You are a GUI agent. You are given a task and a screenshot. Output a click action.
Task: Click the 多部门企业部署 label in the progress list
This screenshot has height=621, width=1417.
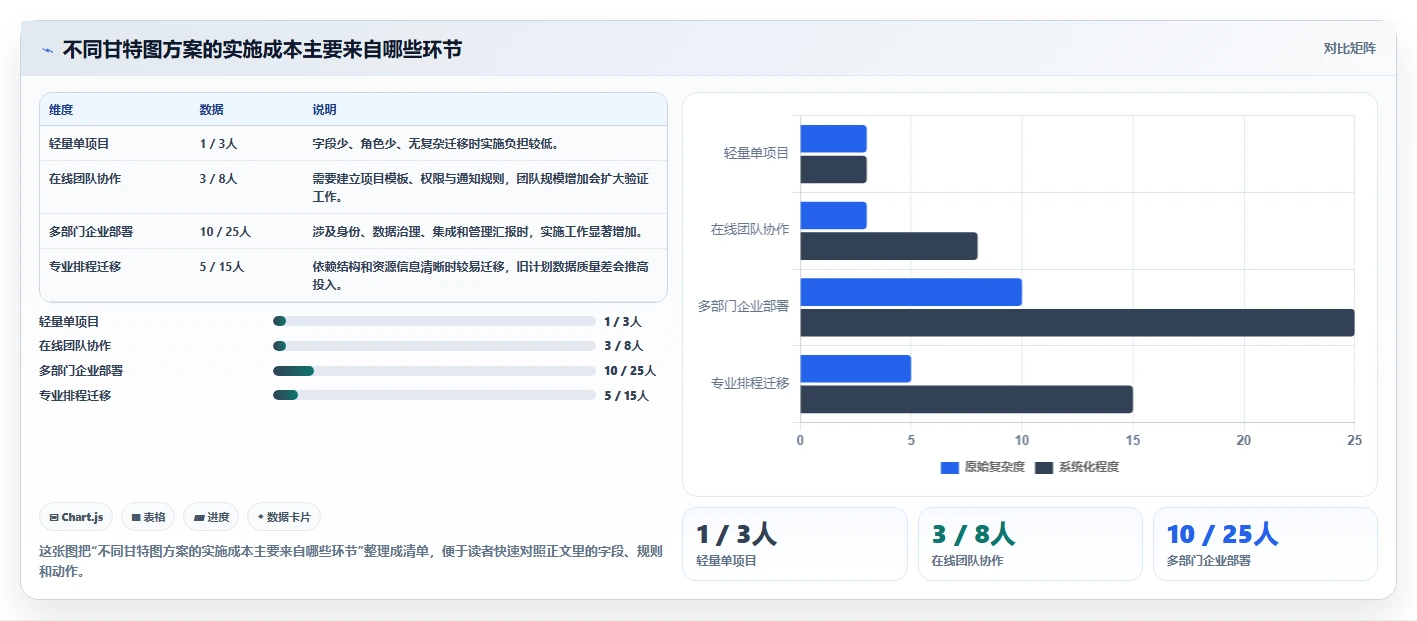[x=81, y=371]
